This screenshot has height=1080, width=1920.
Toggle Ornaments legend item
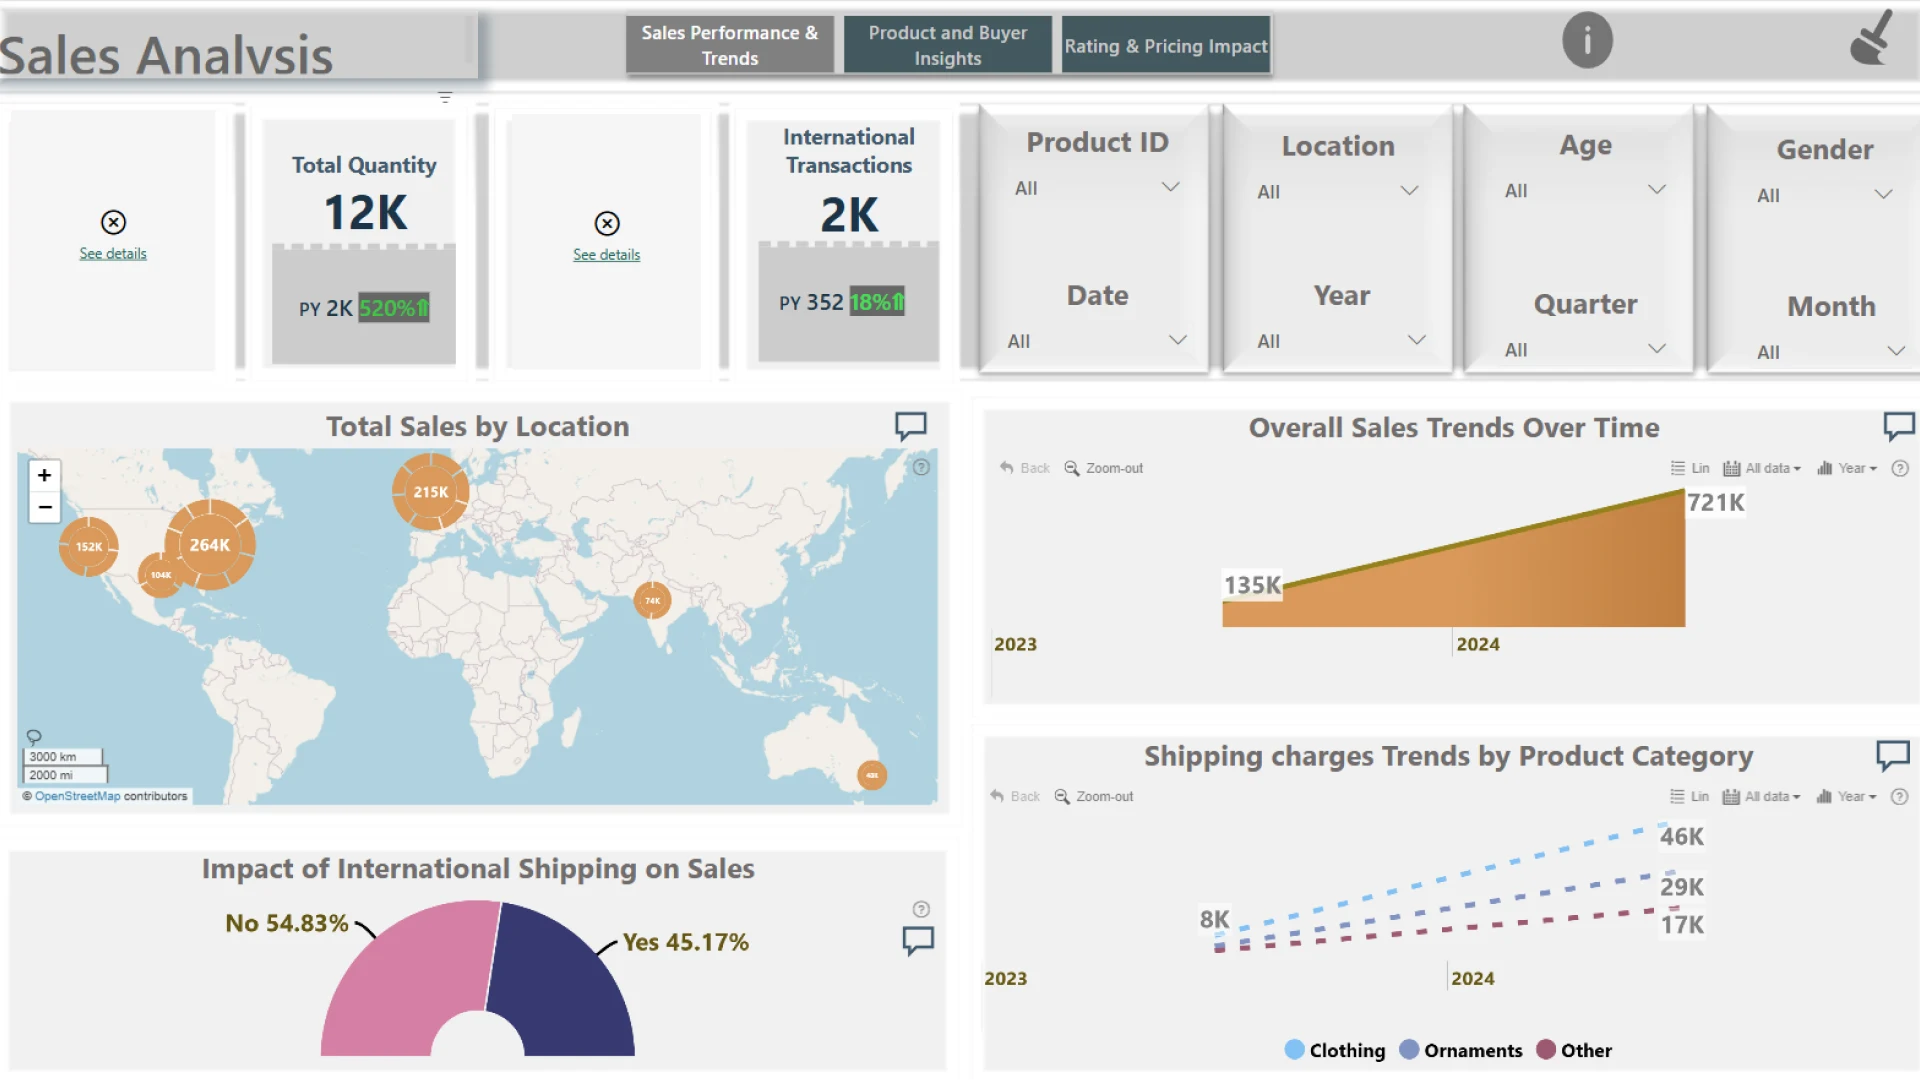(1461, 1050)
